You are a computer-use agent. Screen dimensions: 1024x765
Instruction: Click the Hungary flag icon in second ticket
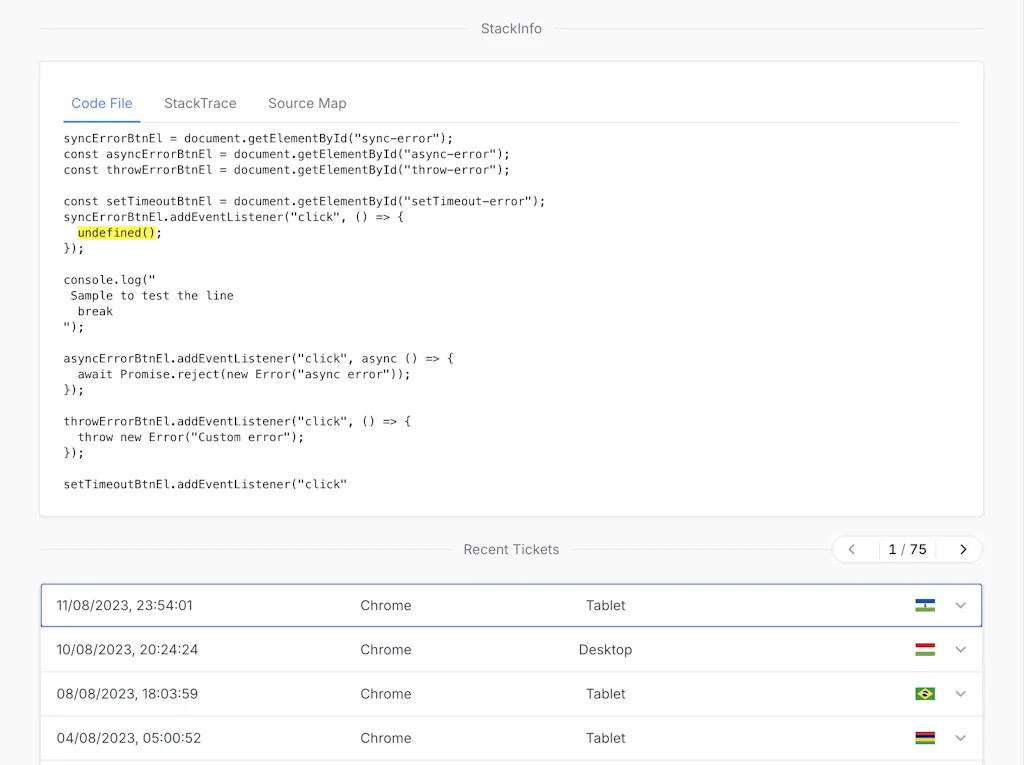coord(925,649)
